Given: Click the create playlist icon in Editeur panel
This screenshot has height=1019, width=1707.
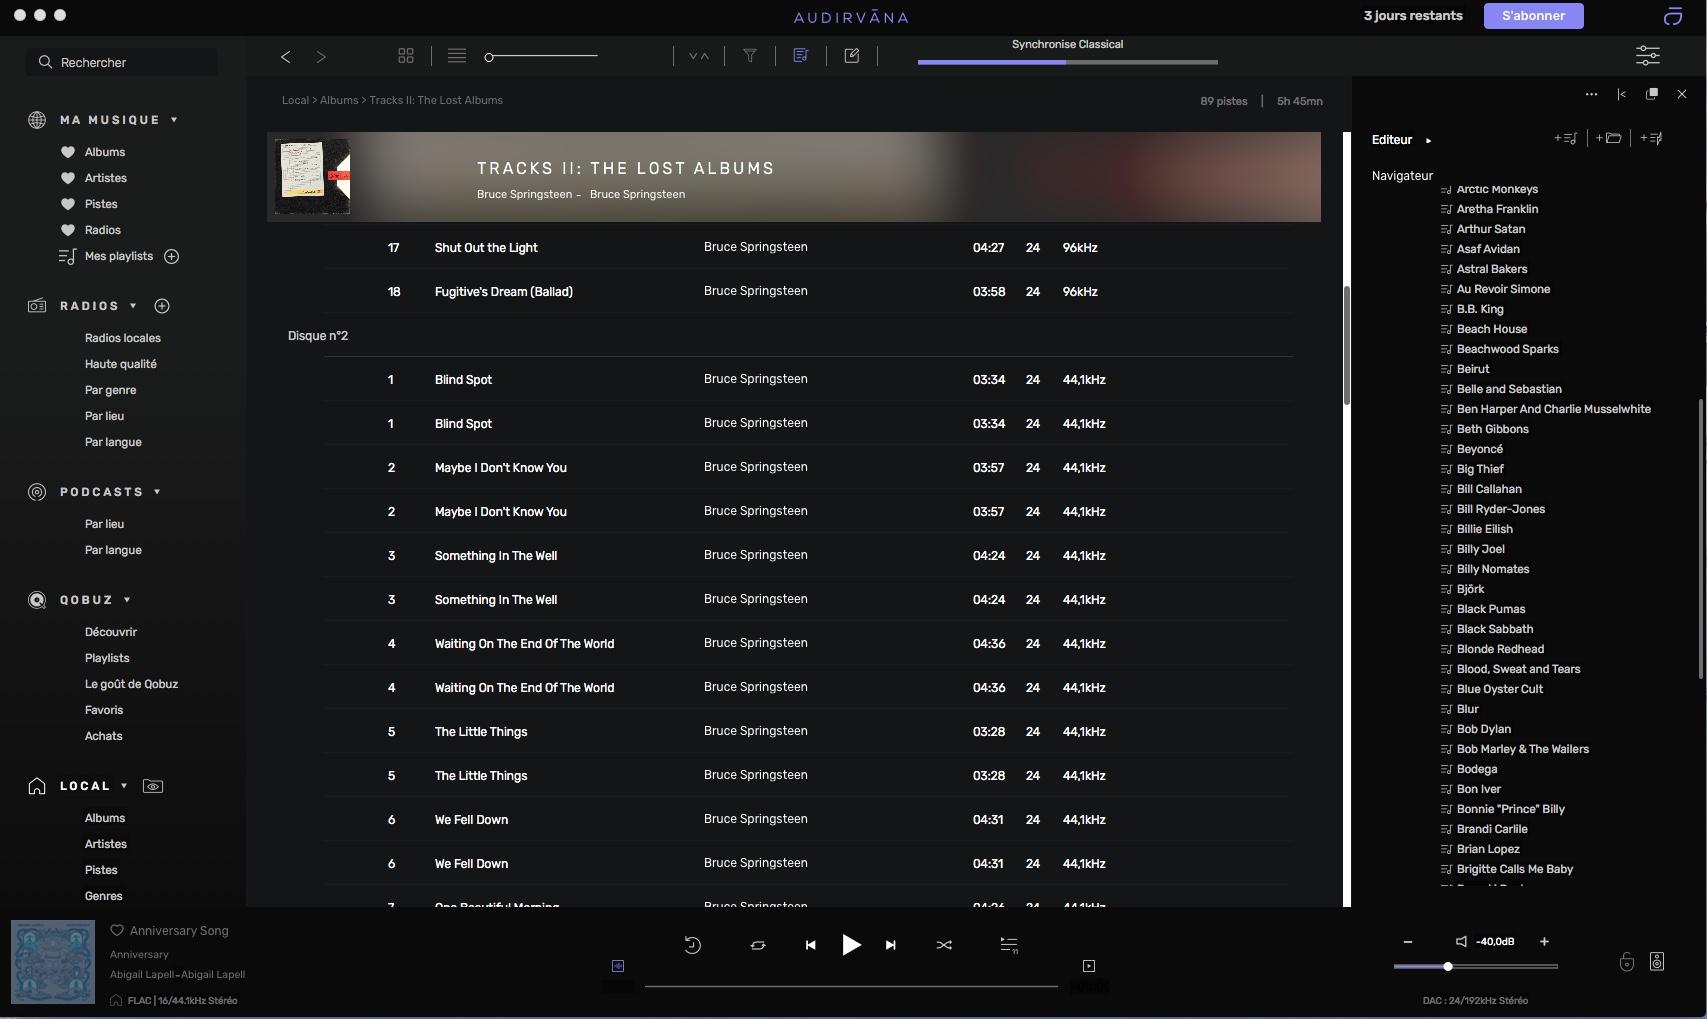Looking at the screenshot, I should point(1566,138).
